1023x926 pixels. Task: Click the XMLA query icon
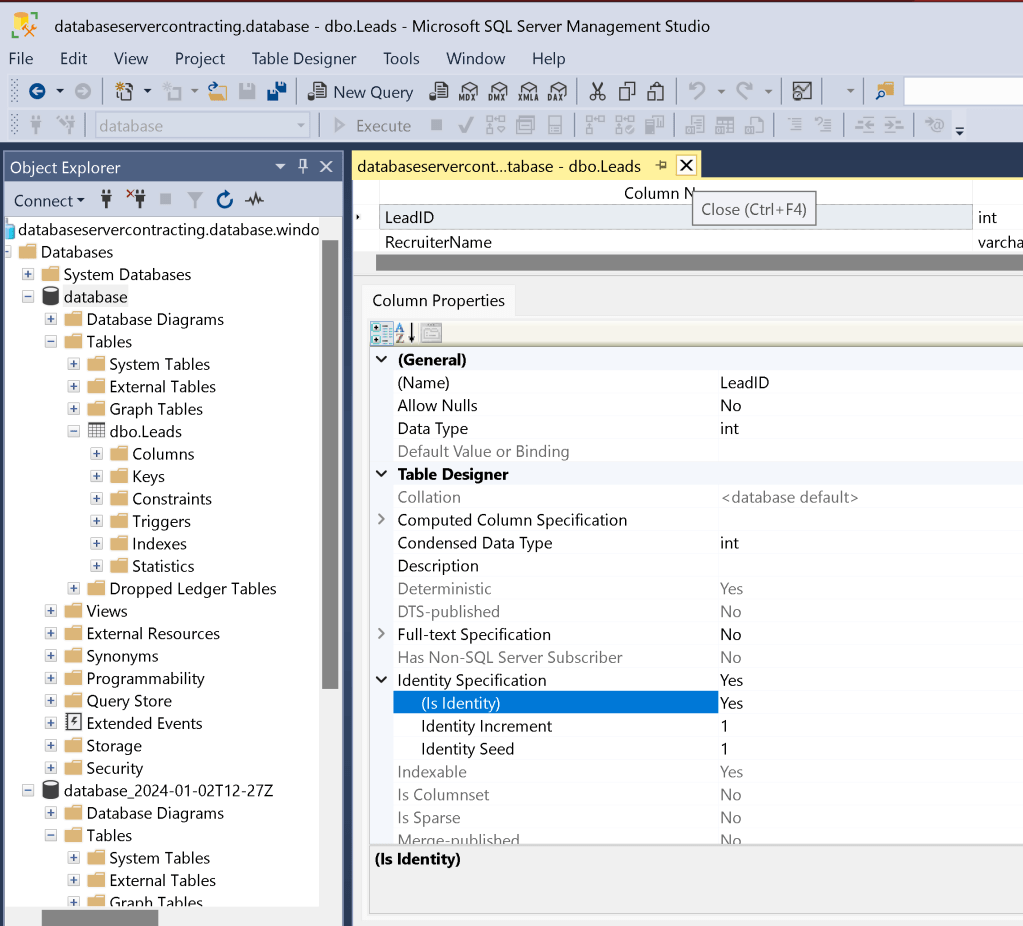tap(528, 92)
